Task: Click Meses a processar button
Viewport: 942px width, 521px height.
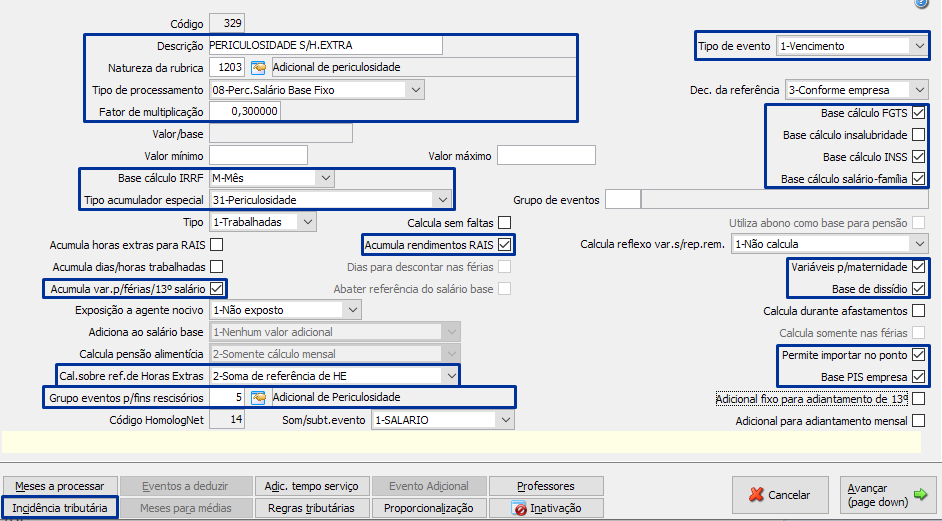Action: click(x=59, y=486)
